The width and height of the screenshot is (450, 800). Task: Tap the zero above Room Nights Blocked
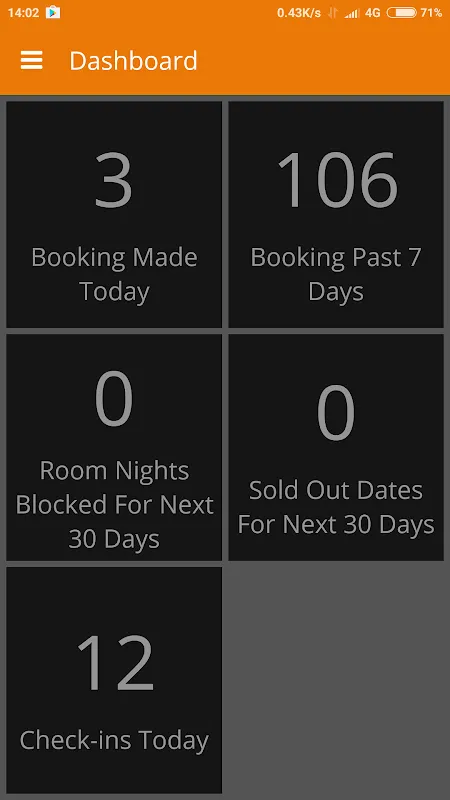[x=114, y=398]
